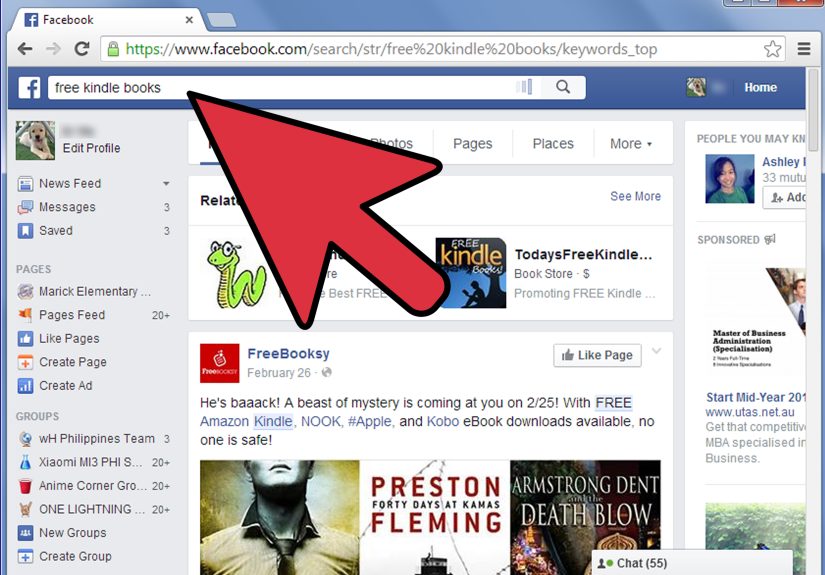
Task: Click the Pages Feed flag icon
Action: [25, 315]
